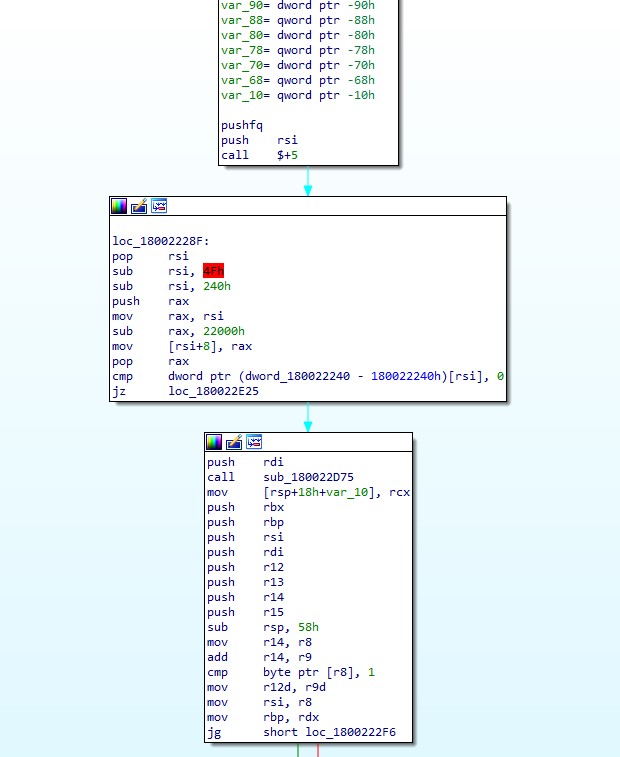The height and width of the screenshot is (757, 620).
Task: Select 'mov rbp, rdx' instruction
Action: 263,717
